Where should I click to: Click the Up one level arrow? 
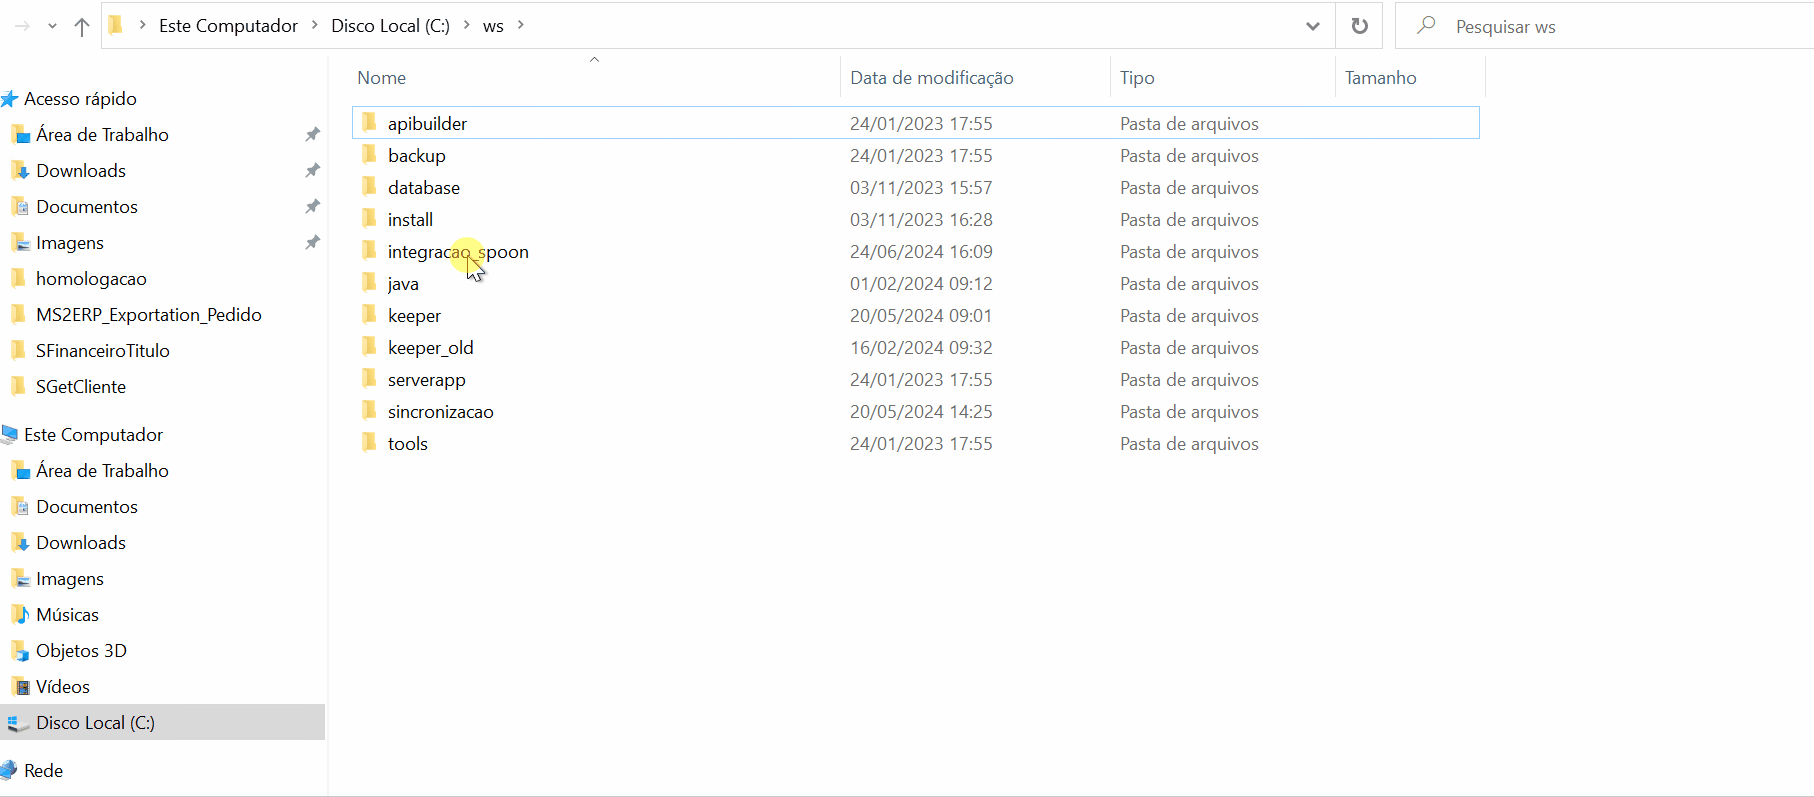[82, 27]
